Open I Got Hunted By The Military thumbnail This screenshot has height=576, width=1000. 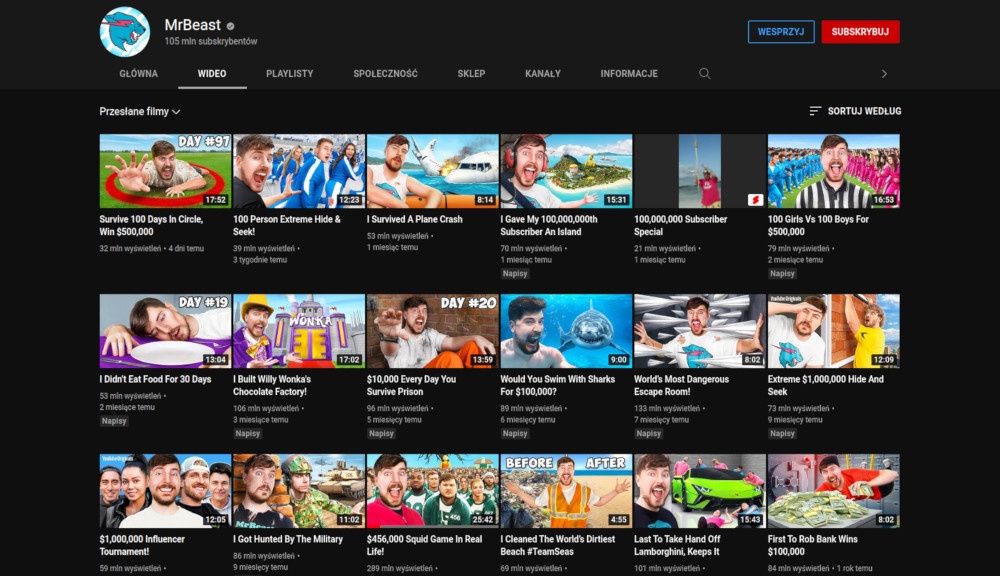point(299,491)
